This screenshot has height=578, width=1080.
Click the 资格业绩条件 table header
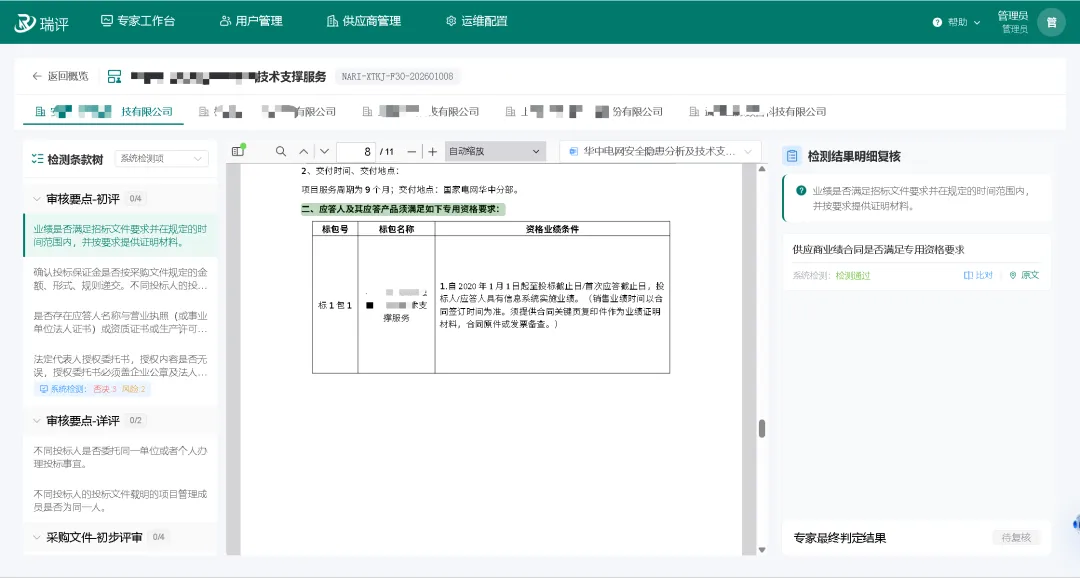coord(552,229)
